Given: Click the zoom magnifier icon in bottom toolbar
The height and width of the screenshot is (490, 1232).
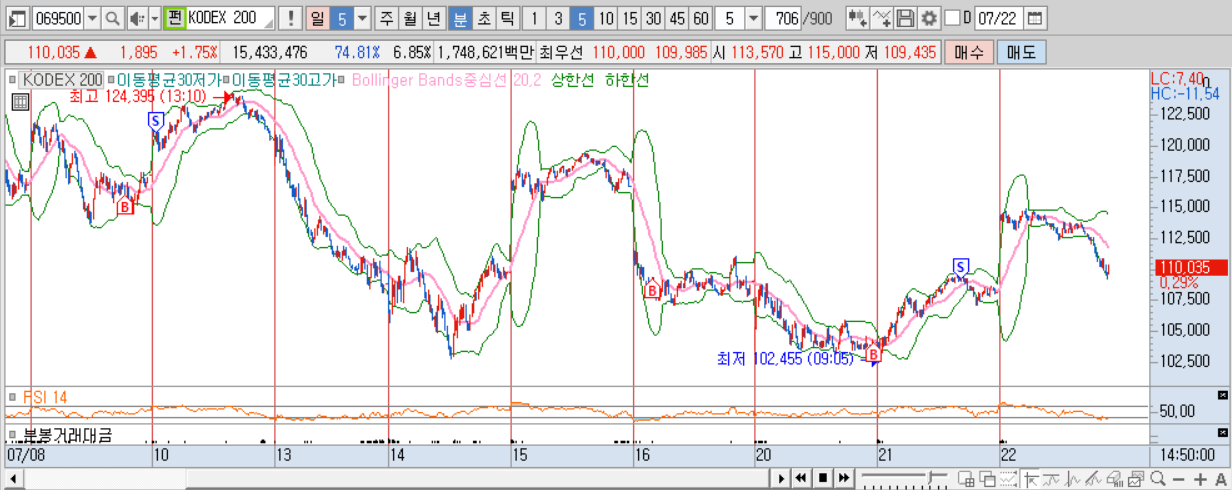Looking at the screenshot, I should tap(1158, 478).
